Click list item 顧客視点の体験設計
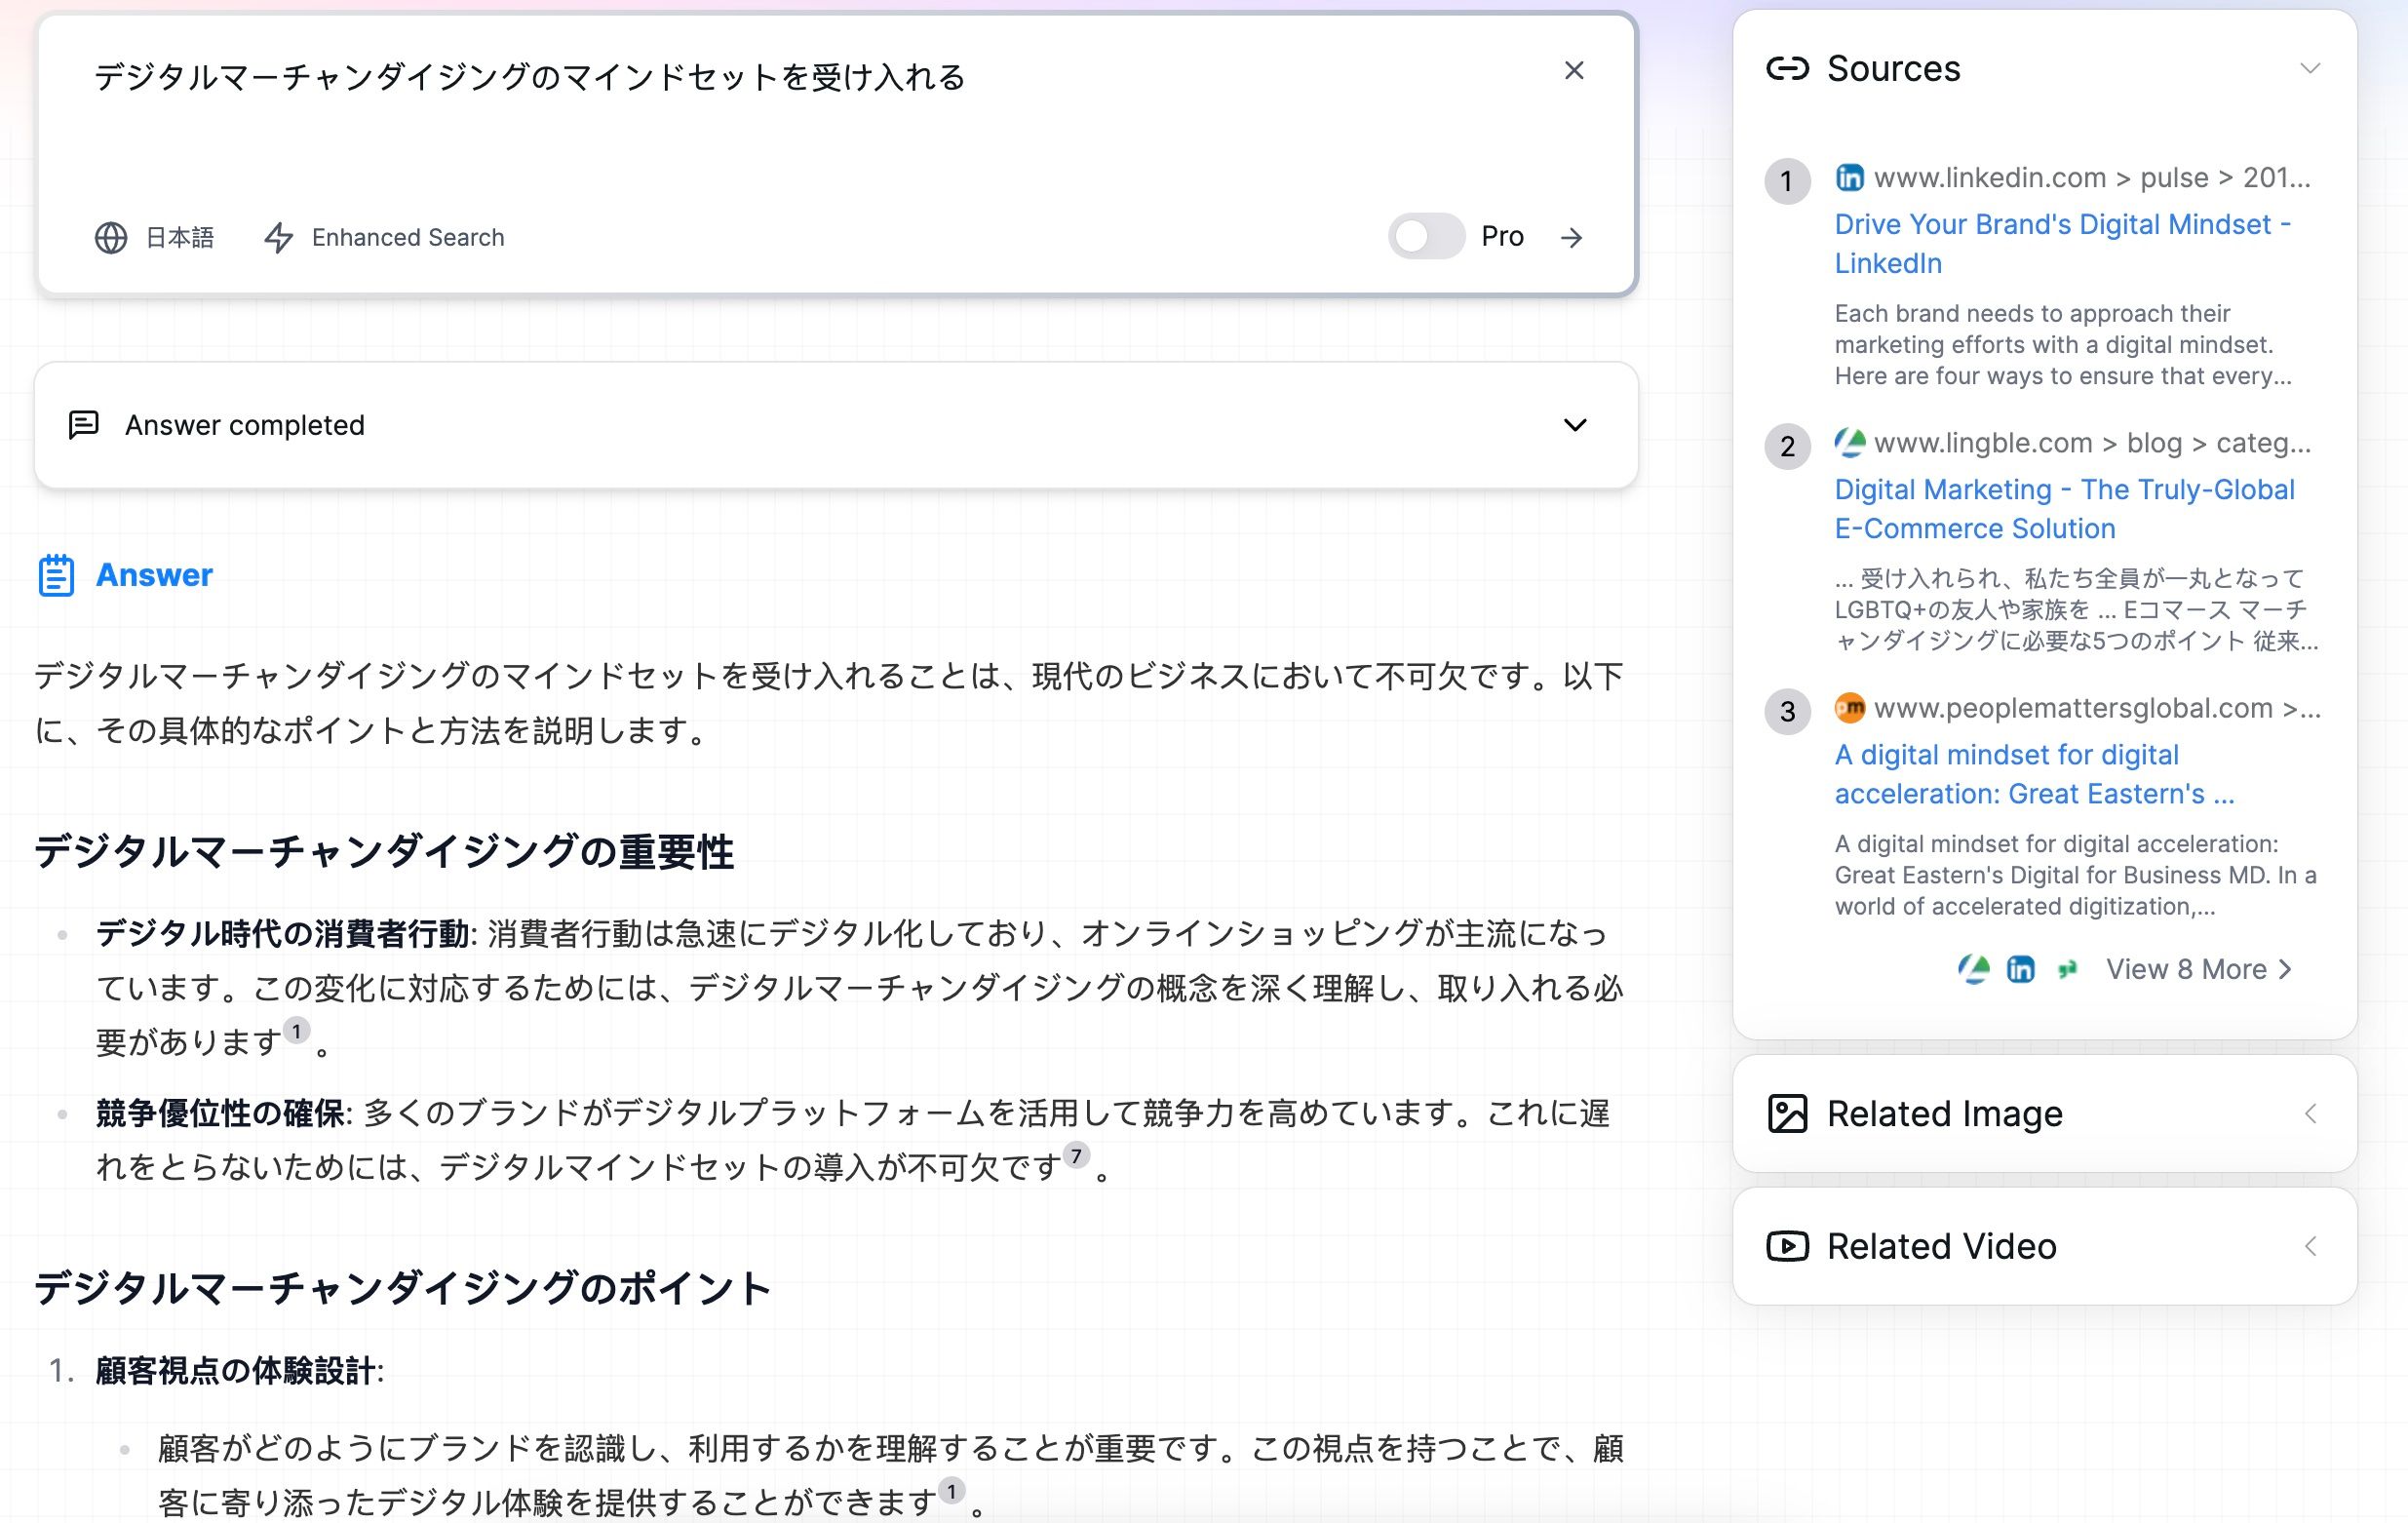 (x=239, y=1371)
